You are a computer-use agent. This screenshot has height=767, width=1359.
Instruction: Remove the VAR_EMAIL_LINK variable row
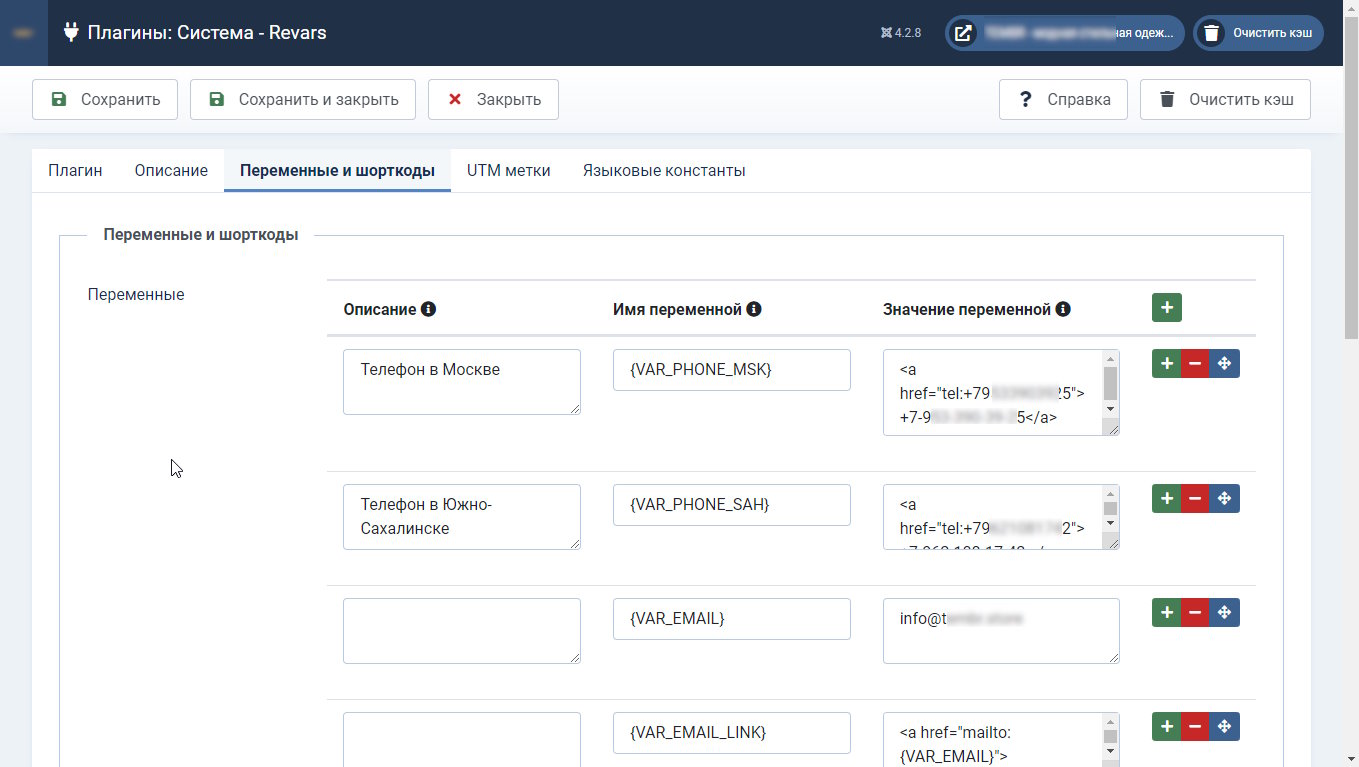1195,727
